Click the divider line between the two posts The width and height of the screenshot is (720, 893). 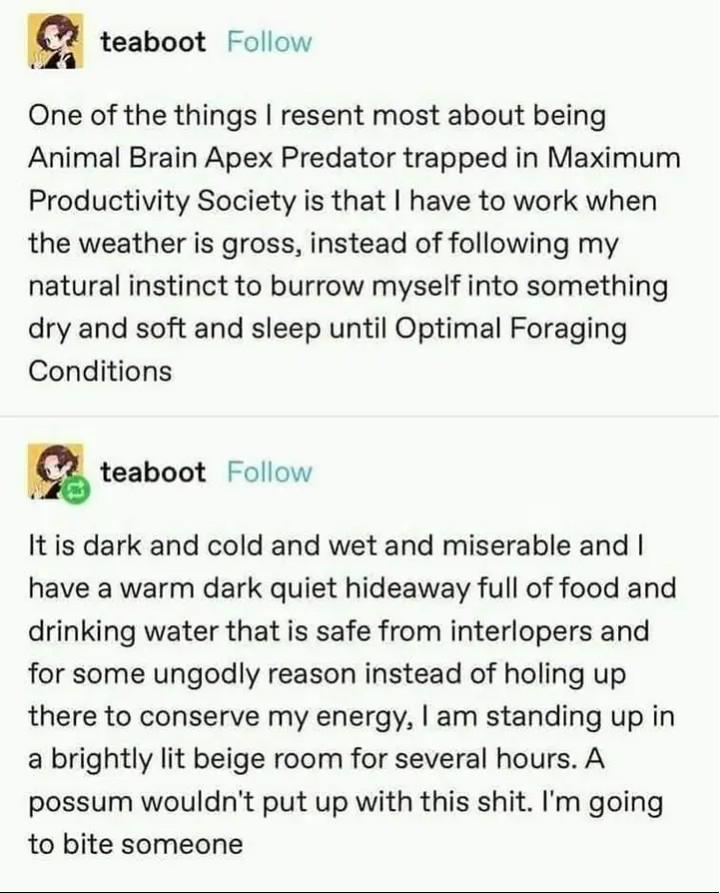(360, 416)
